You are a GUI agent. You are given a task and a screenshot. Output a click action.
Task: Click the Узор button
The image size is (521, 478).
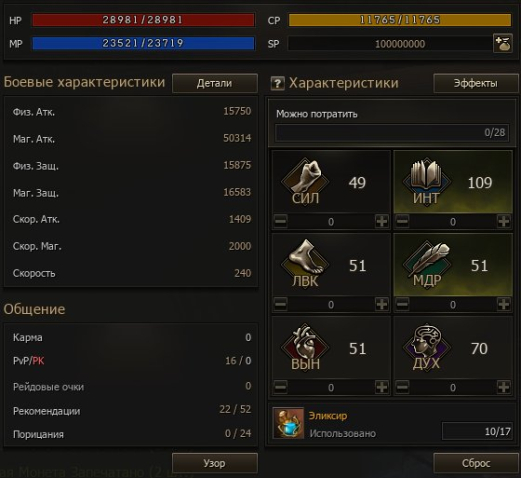coord(215,463)
